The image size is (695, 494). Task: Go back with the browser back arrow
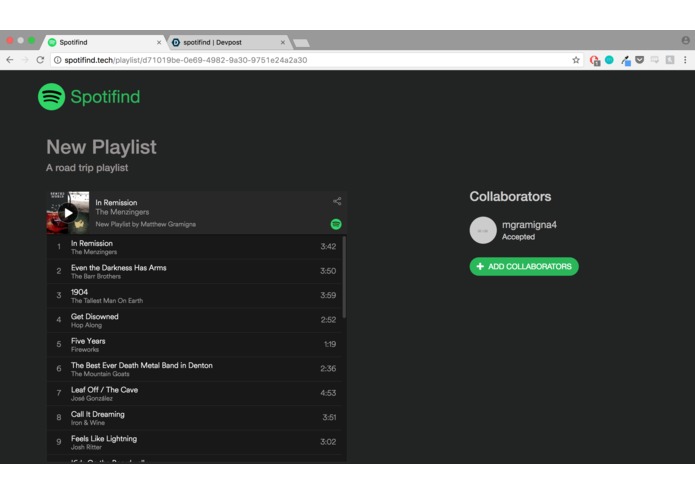pos(10,60)
